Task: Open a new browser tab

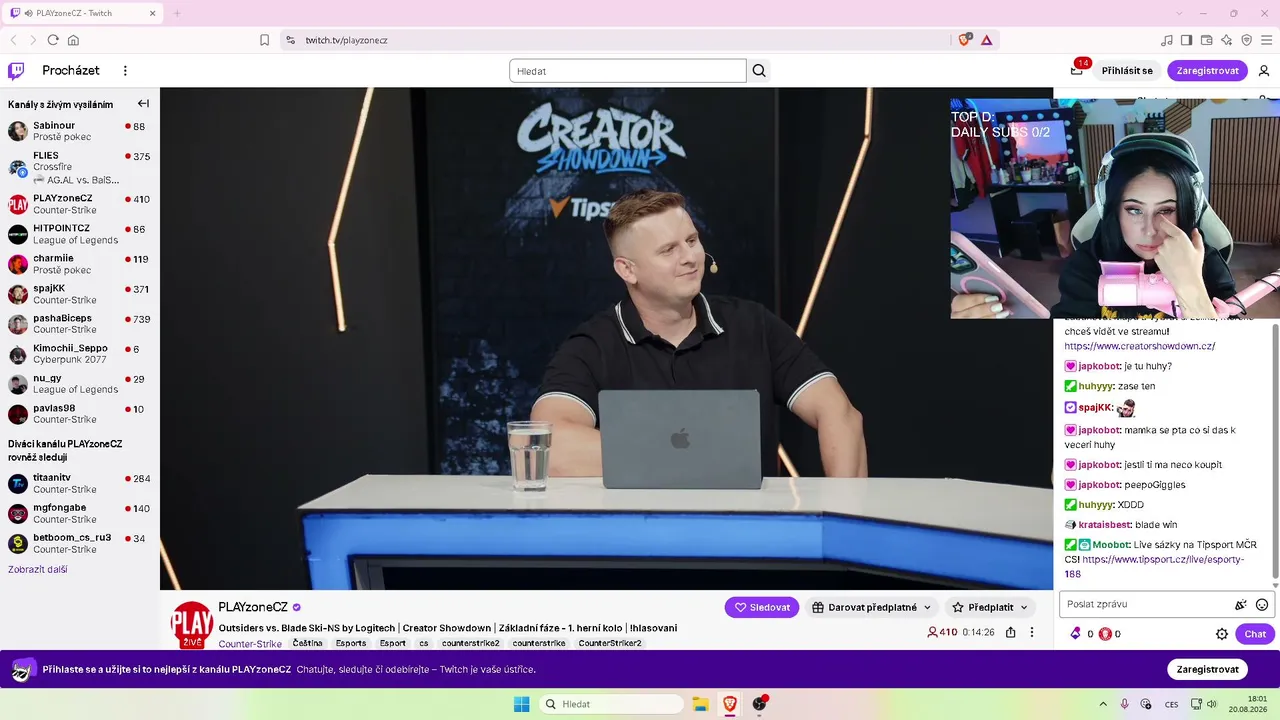Action: click(x=177, y=13)
